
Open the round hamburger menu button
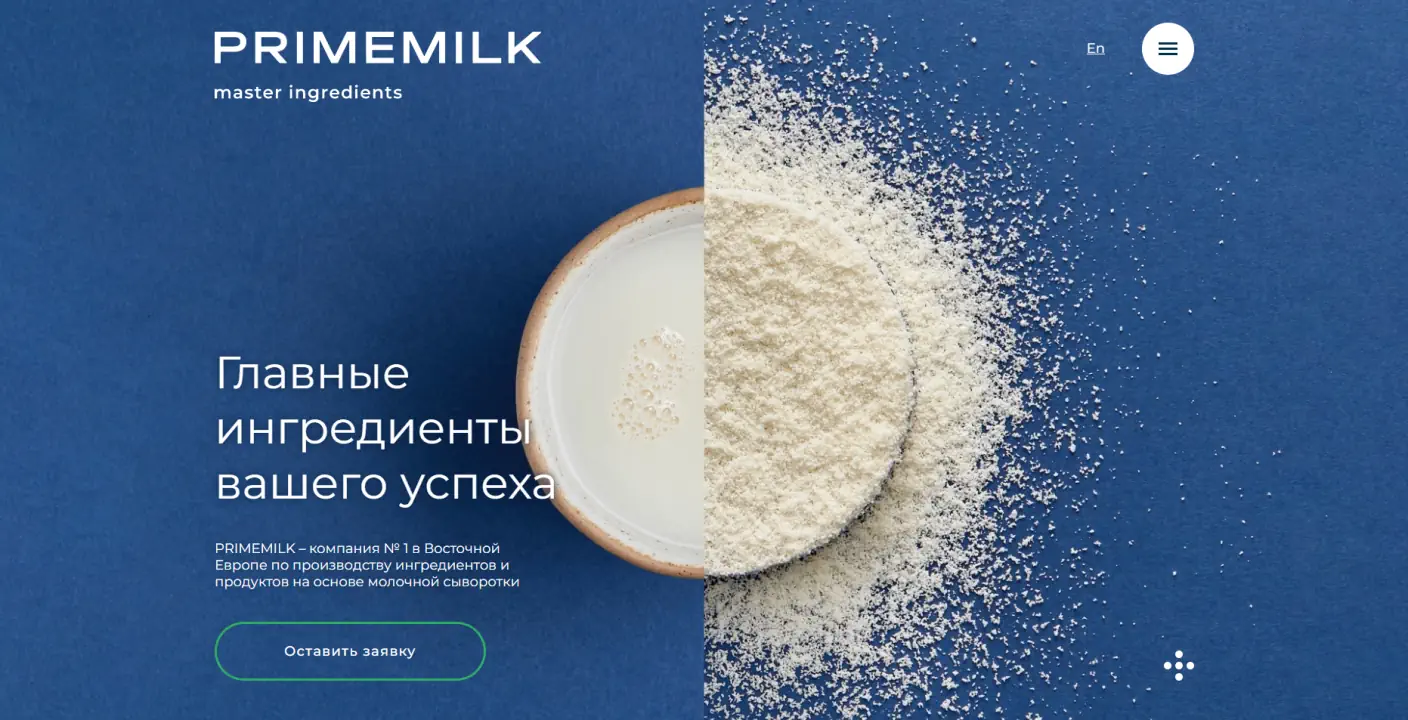[1168, 49]
